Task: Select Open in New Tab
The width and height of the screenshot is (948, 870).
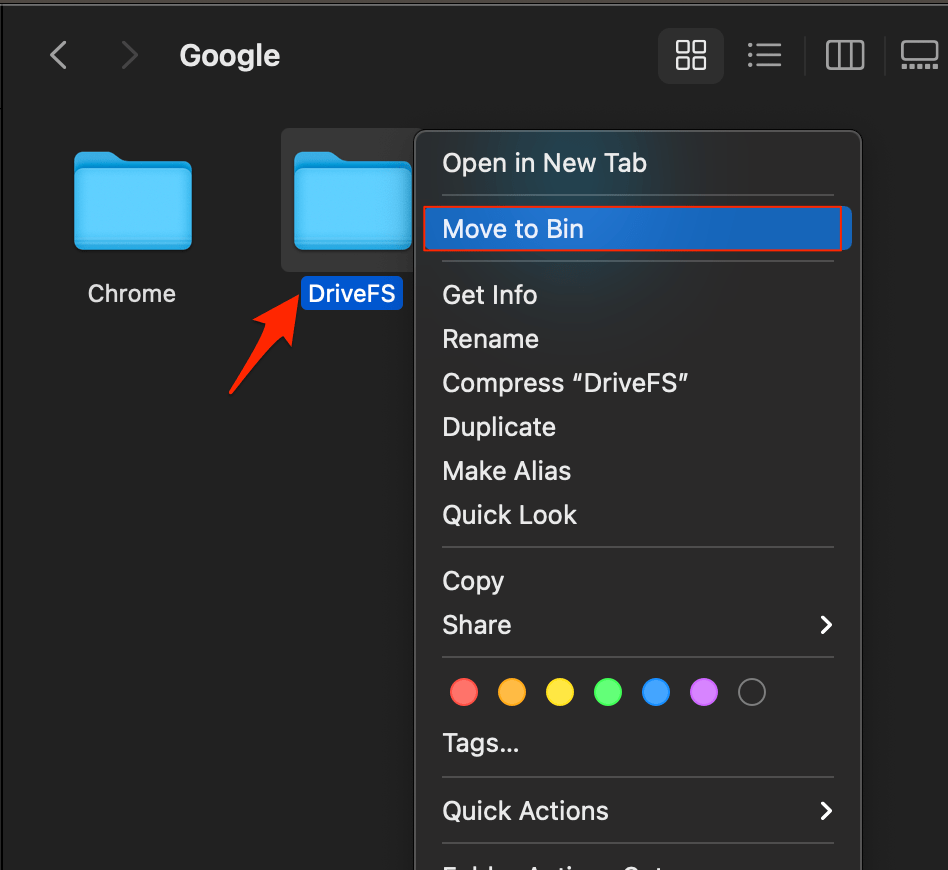Action: (x=544, y=162)
